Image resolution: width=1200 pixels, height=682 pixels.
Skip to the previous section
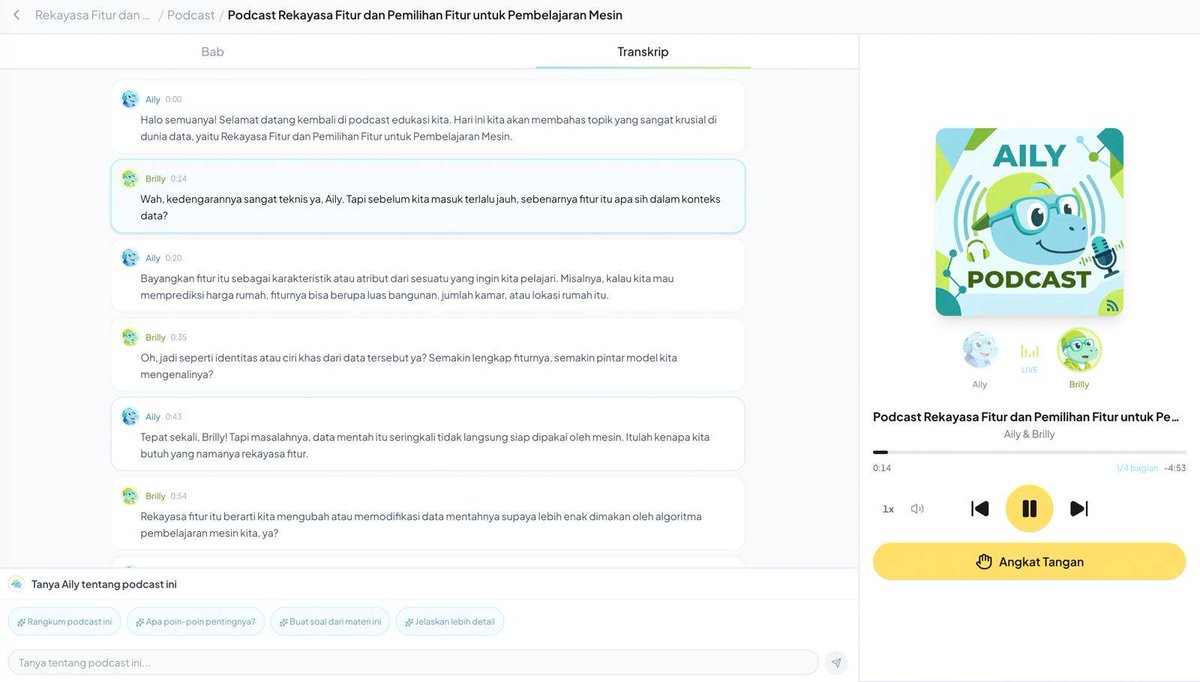coord(980,509)
